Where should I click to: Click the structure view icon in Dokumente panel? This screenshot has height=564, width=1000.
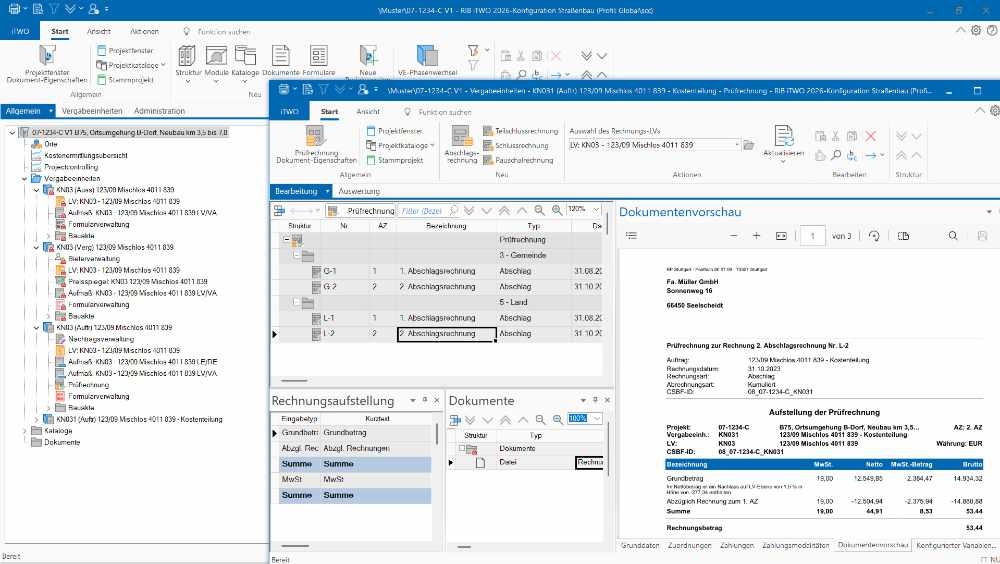[455, 419]
